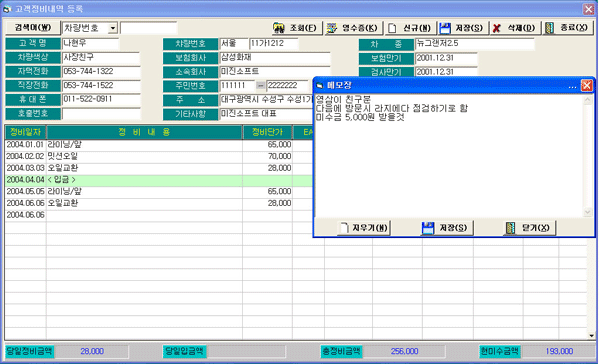Click scroll down arrow in 메모장 text area
The image size is (599, 364).
point(587,212)
